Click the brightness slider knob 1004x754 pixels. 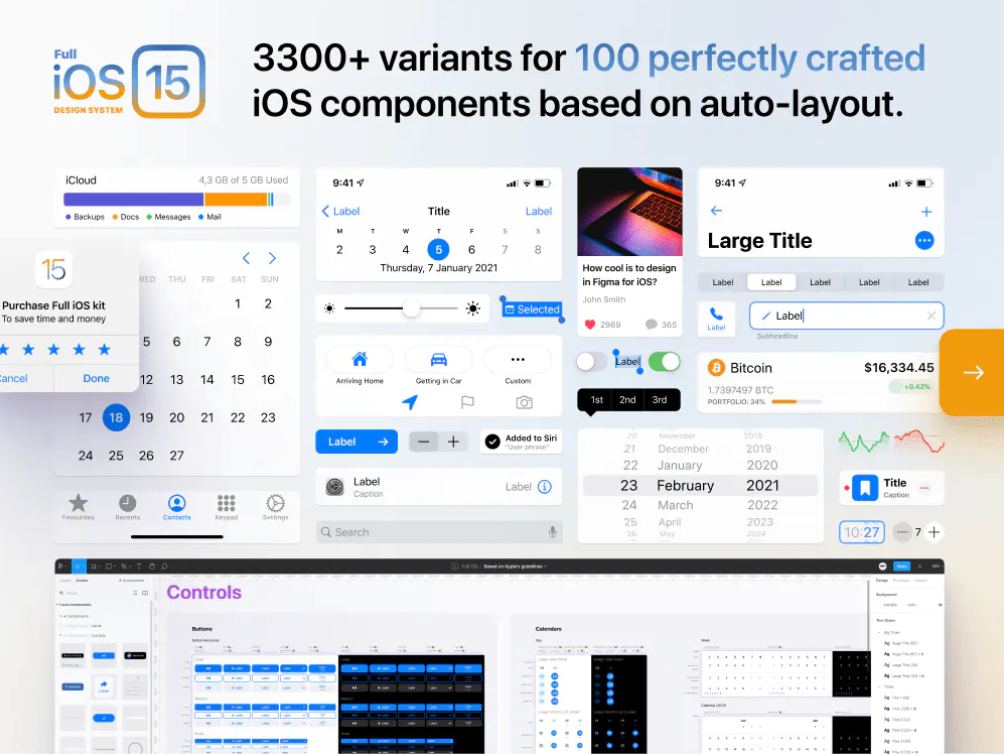(411, 309)
